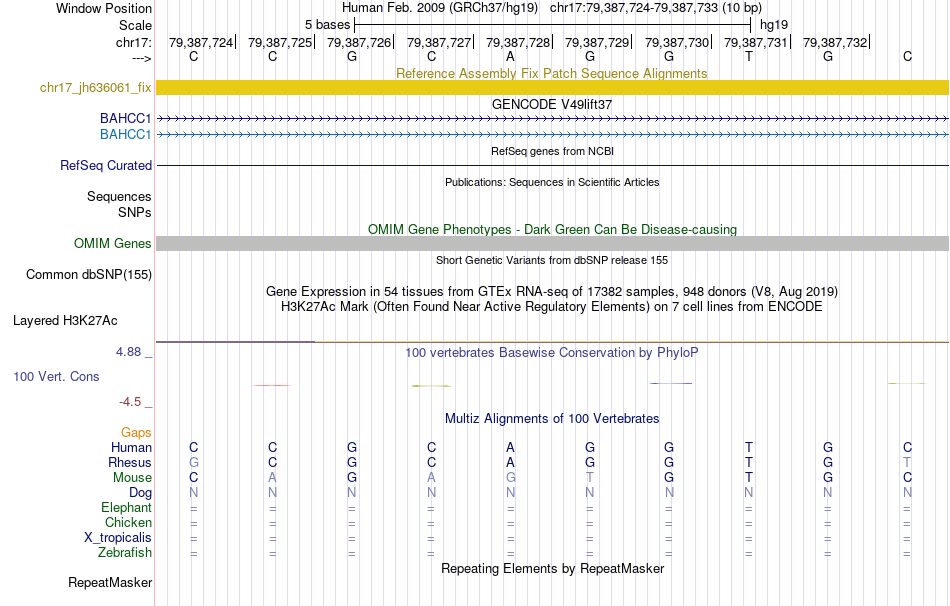This screenshot has height=606, width=950.
Task: Open RefSeq genes from NCBI title
Action: click(552, 151)
